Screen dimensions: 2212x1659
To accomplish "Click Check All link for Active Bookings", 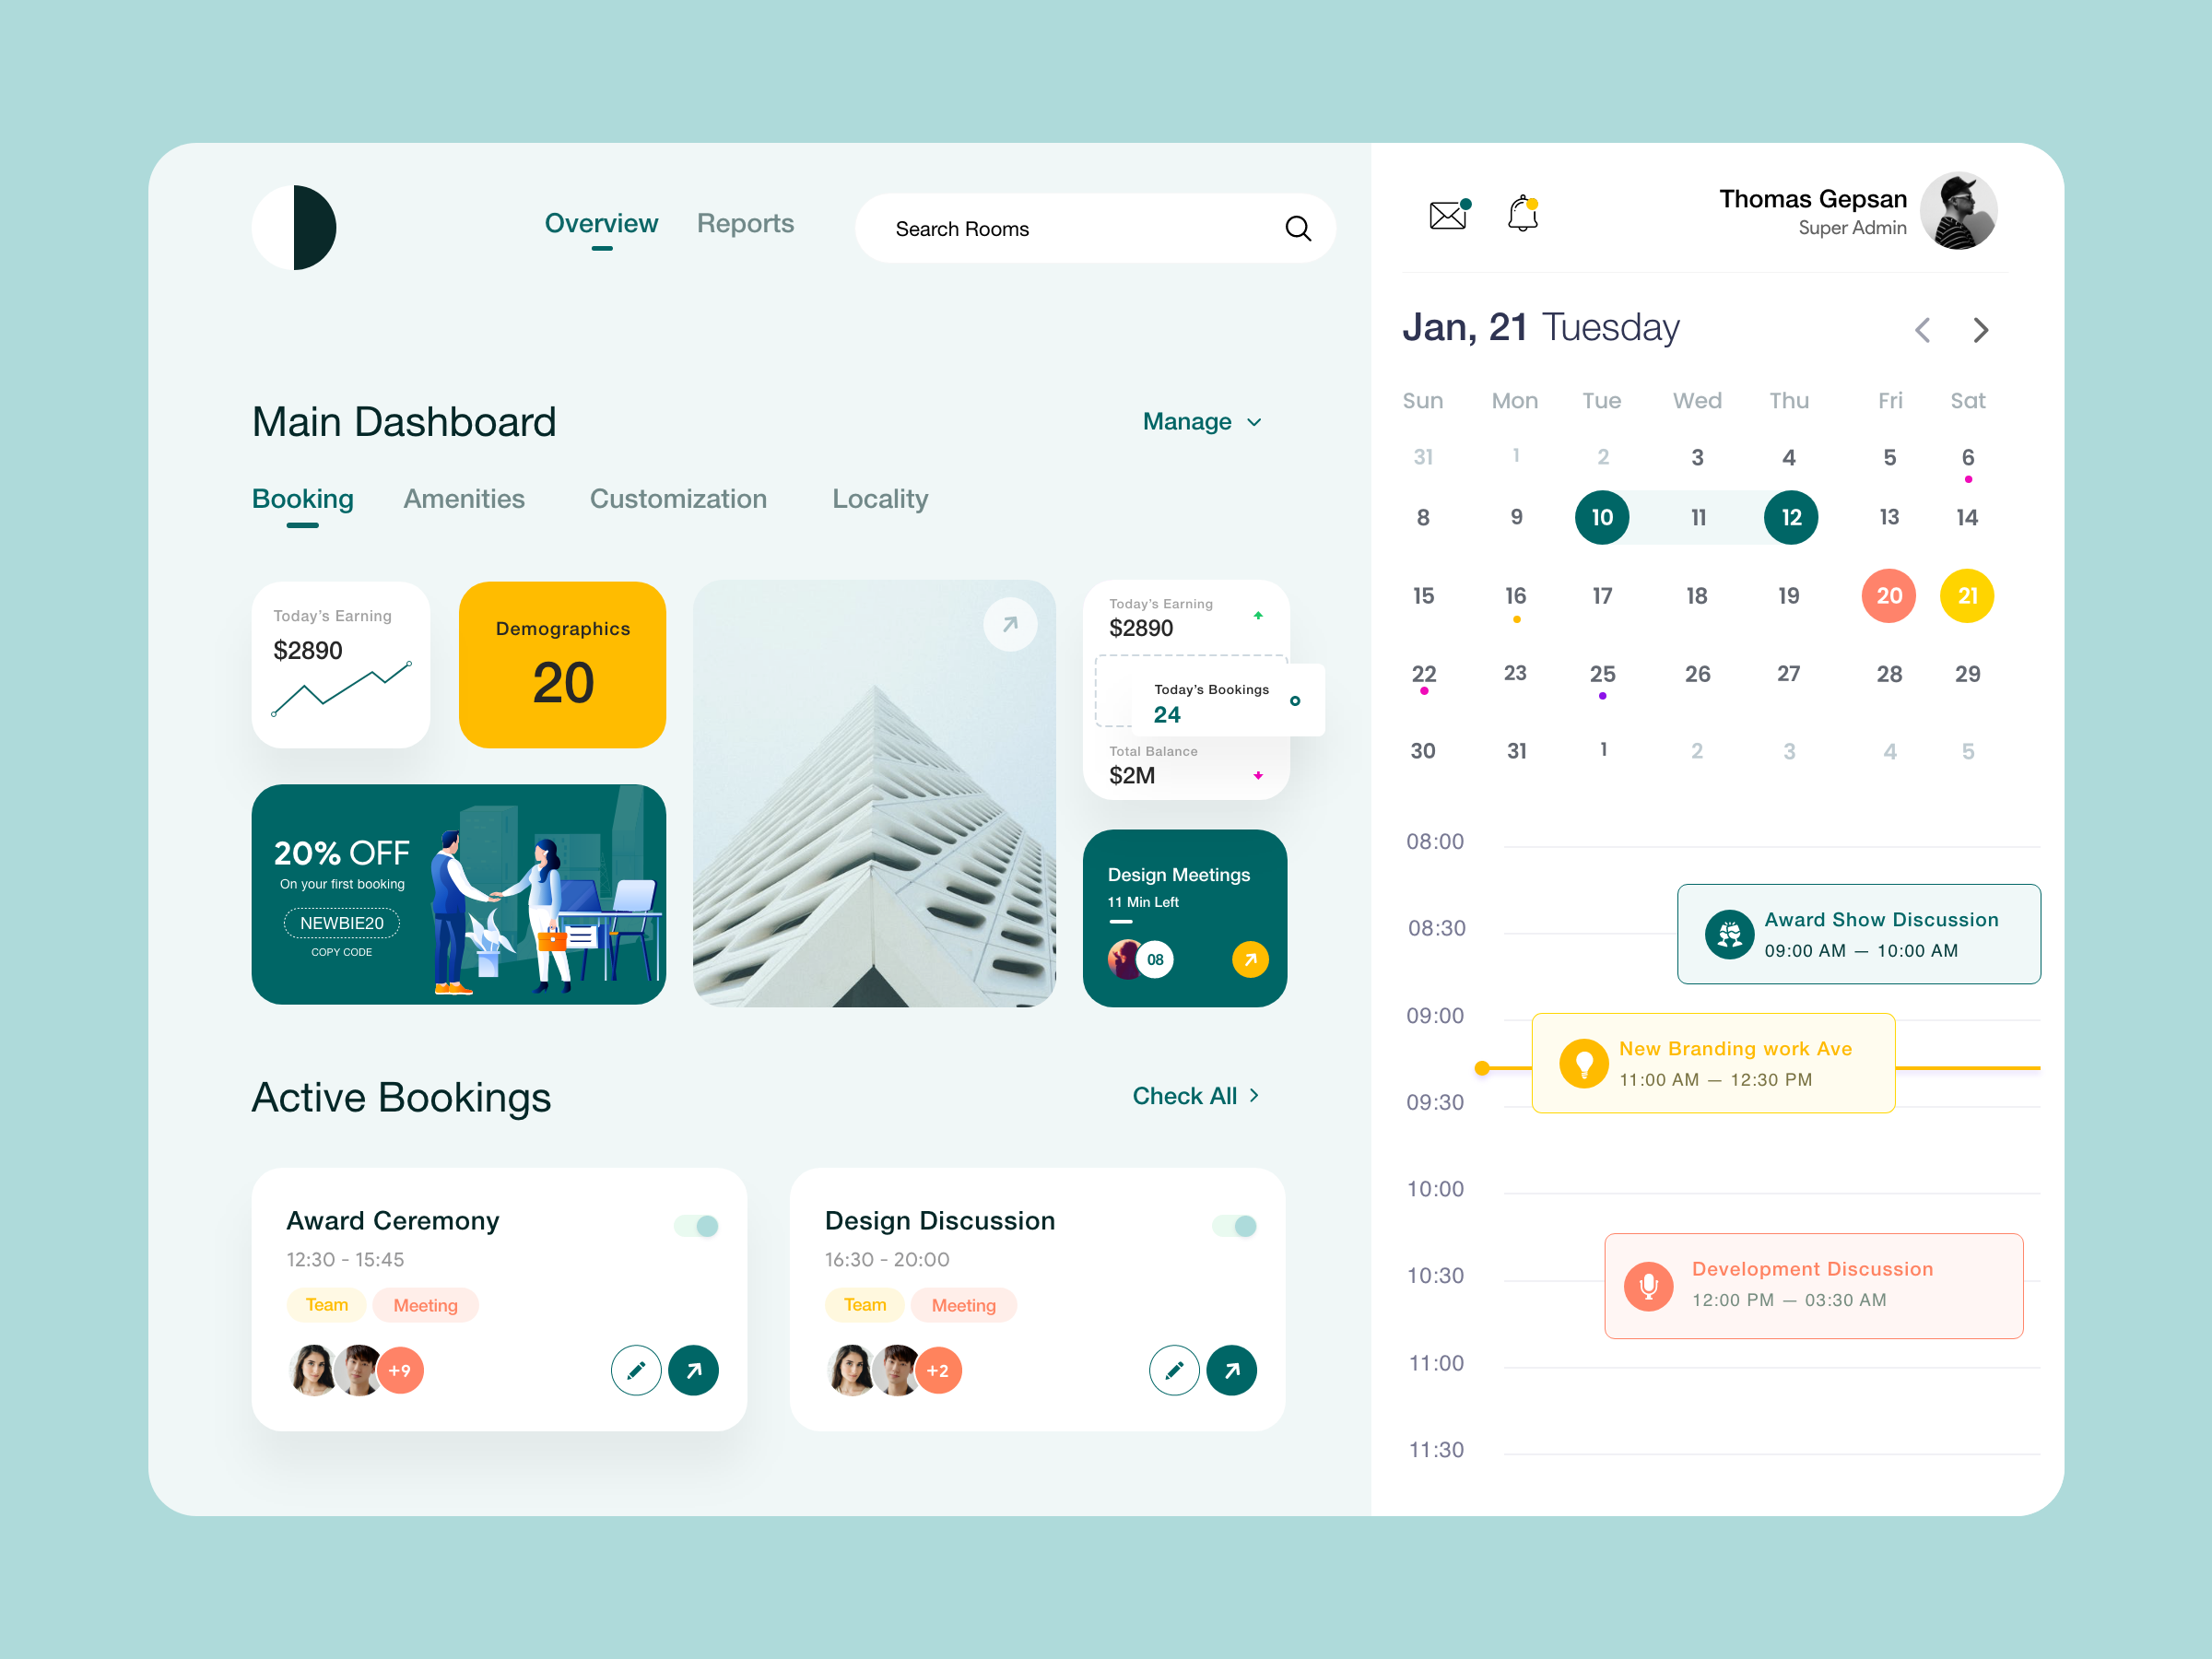I will [x=1194, y=1096].
